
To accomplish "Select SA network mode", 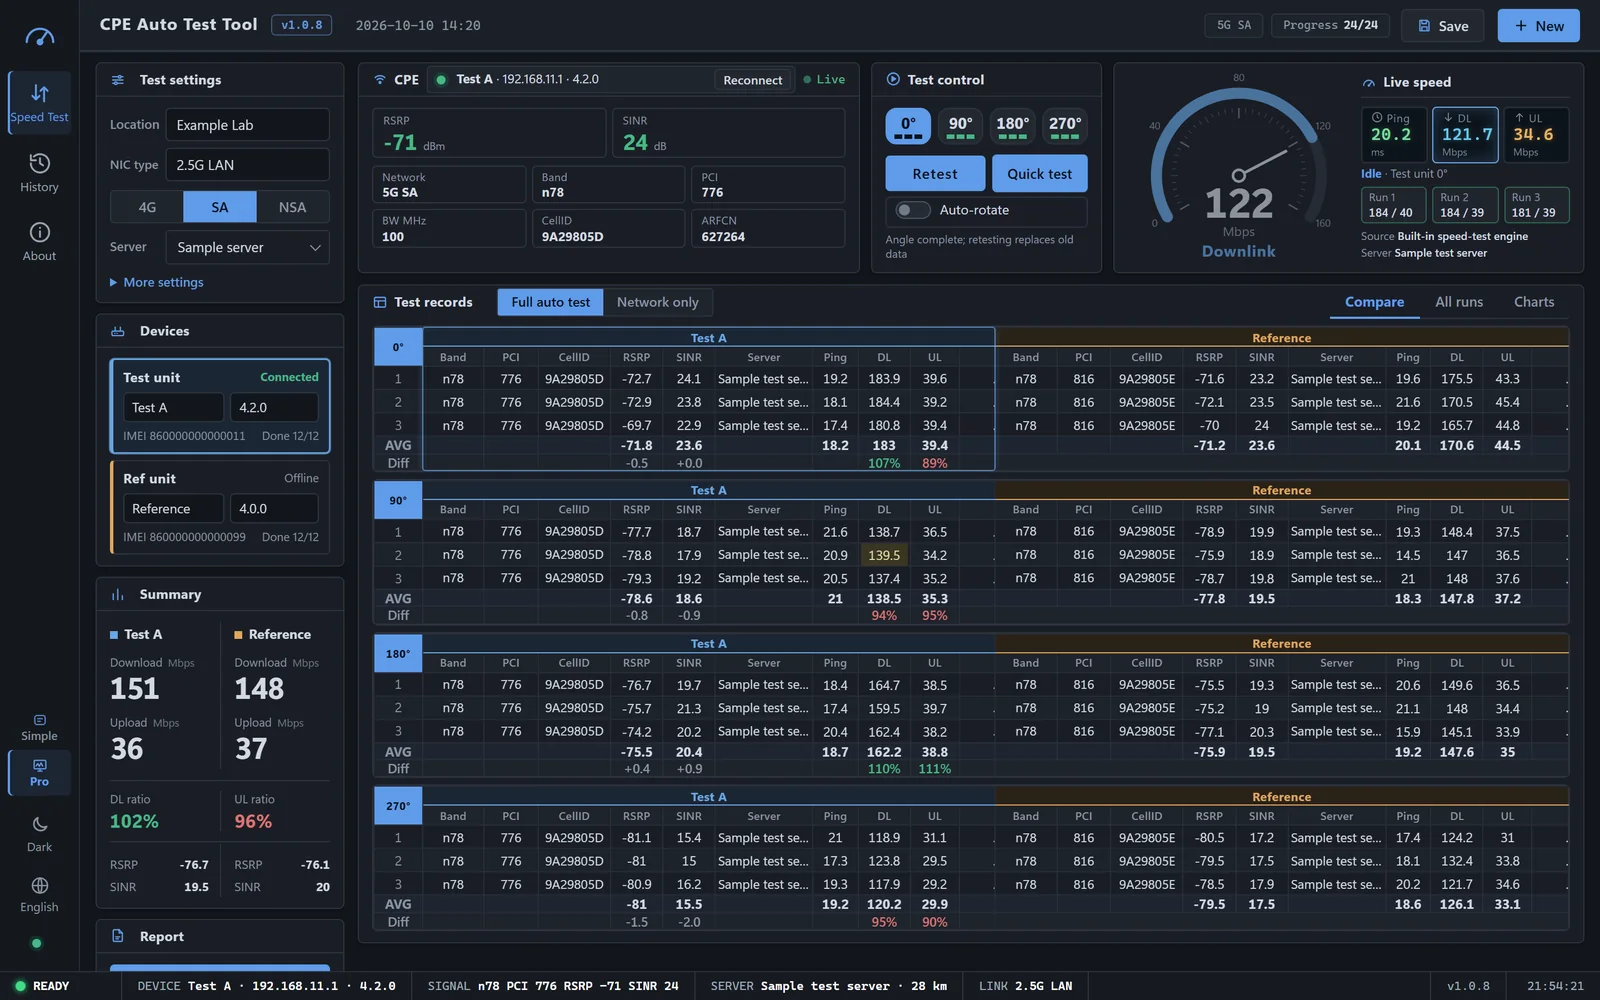I will tap(220, 207).
